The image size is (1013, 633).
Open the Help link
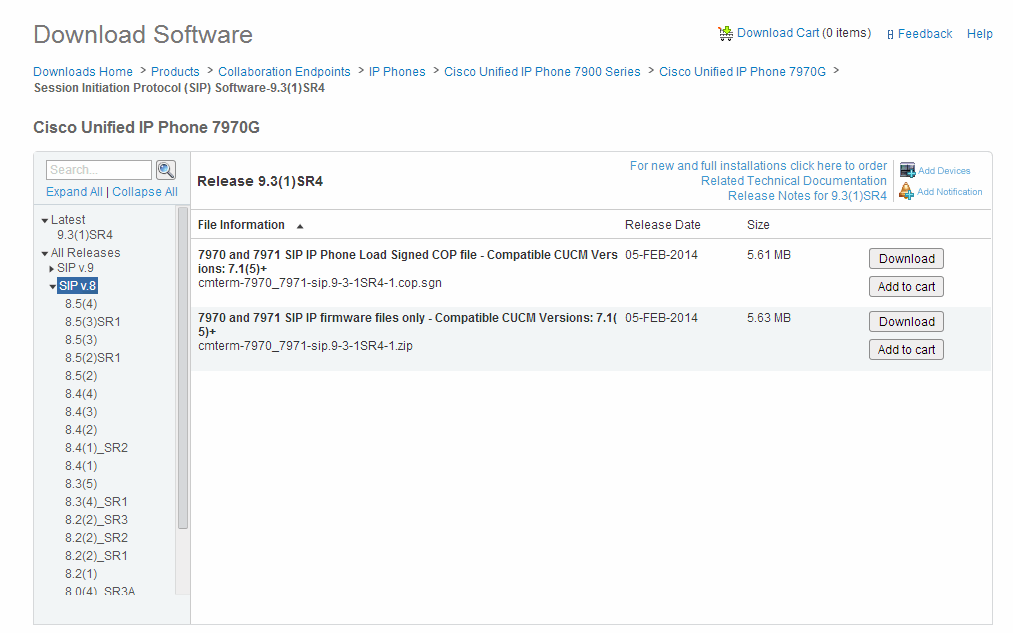[979, 34]
